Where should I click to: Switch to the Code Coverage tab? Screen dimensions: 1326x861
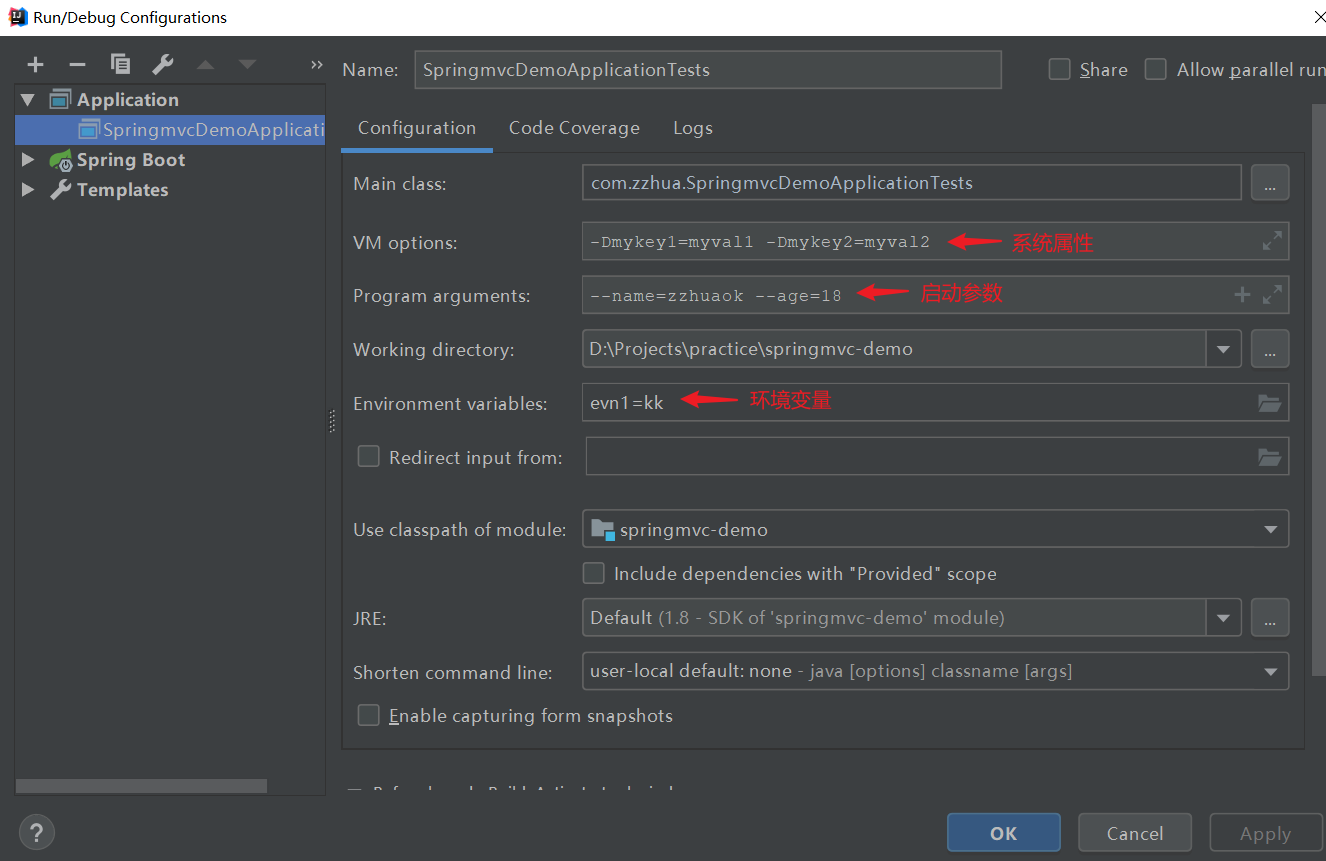574,128
